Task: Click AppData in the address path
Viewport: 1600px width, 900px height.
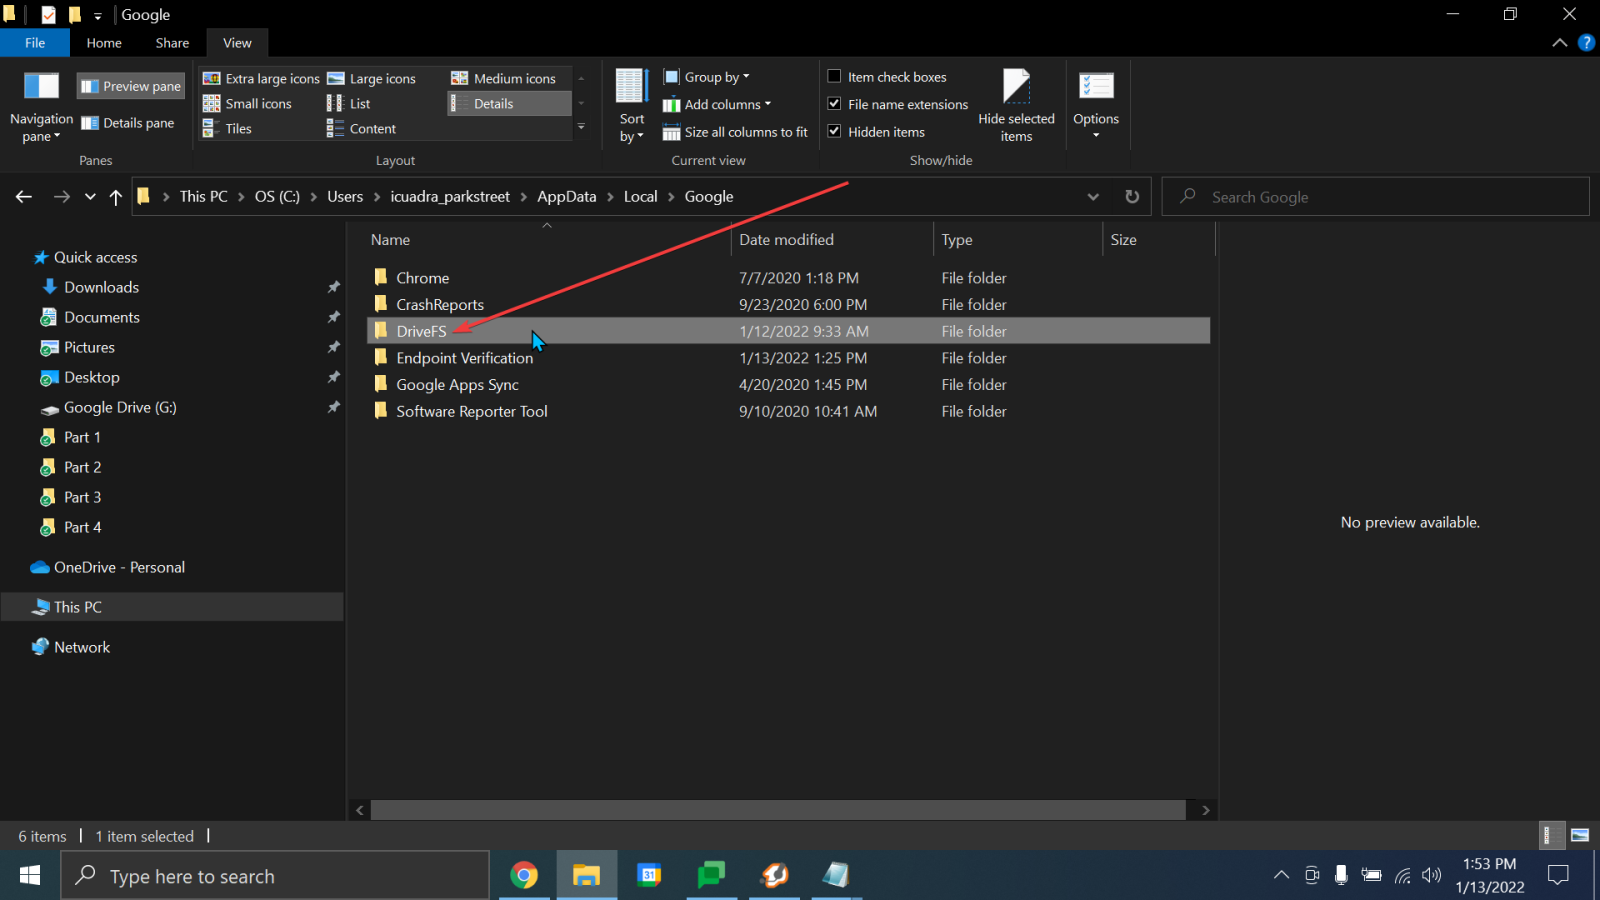Action: [566, 197]
